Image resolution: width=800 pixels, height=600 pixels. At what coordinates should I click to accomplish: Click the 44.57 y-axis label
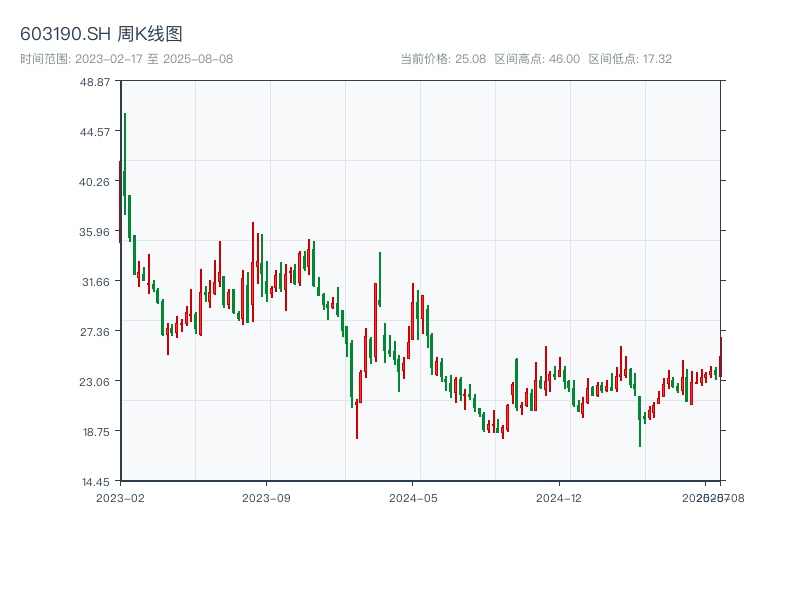click(95, 131)
